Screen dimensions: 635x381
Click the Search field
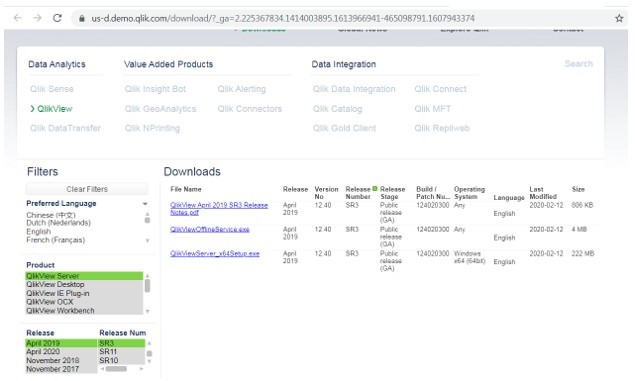click(578, 64)
